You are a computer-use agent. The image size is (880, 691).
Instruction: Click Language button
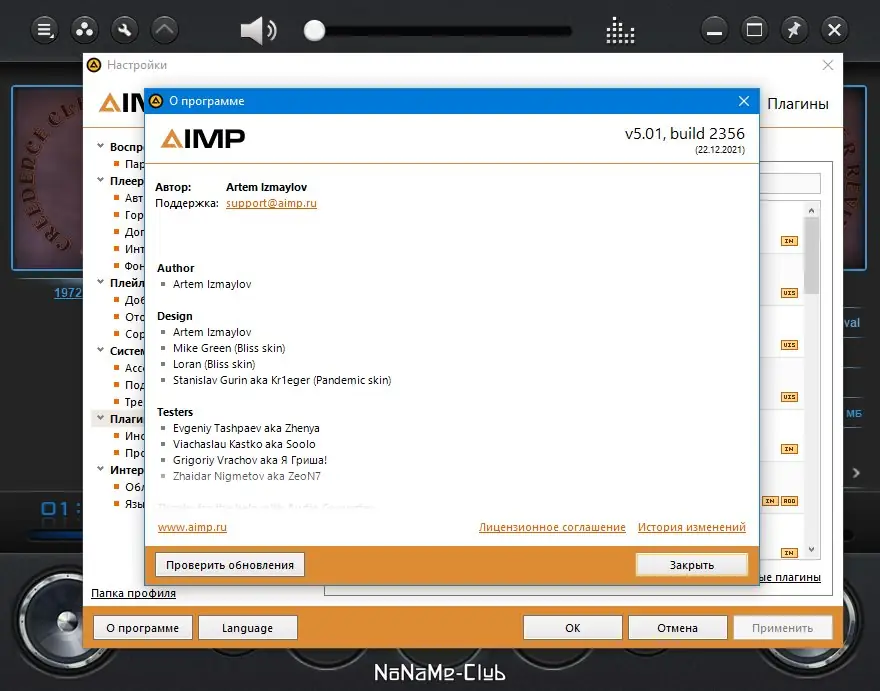point(248,628)
